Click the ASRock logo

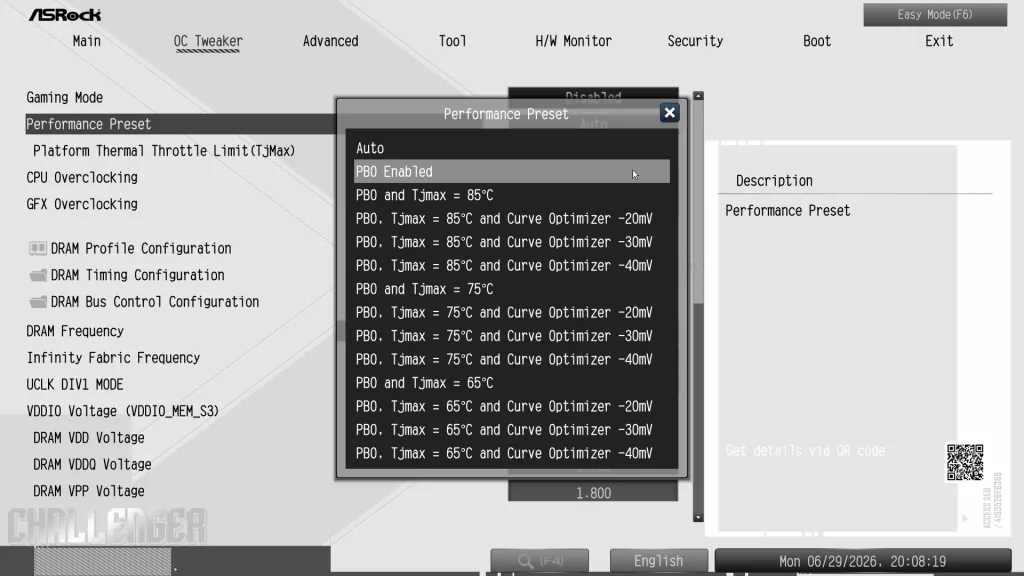[x=65, y=14]
